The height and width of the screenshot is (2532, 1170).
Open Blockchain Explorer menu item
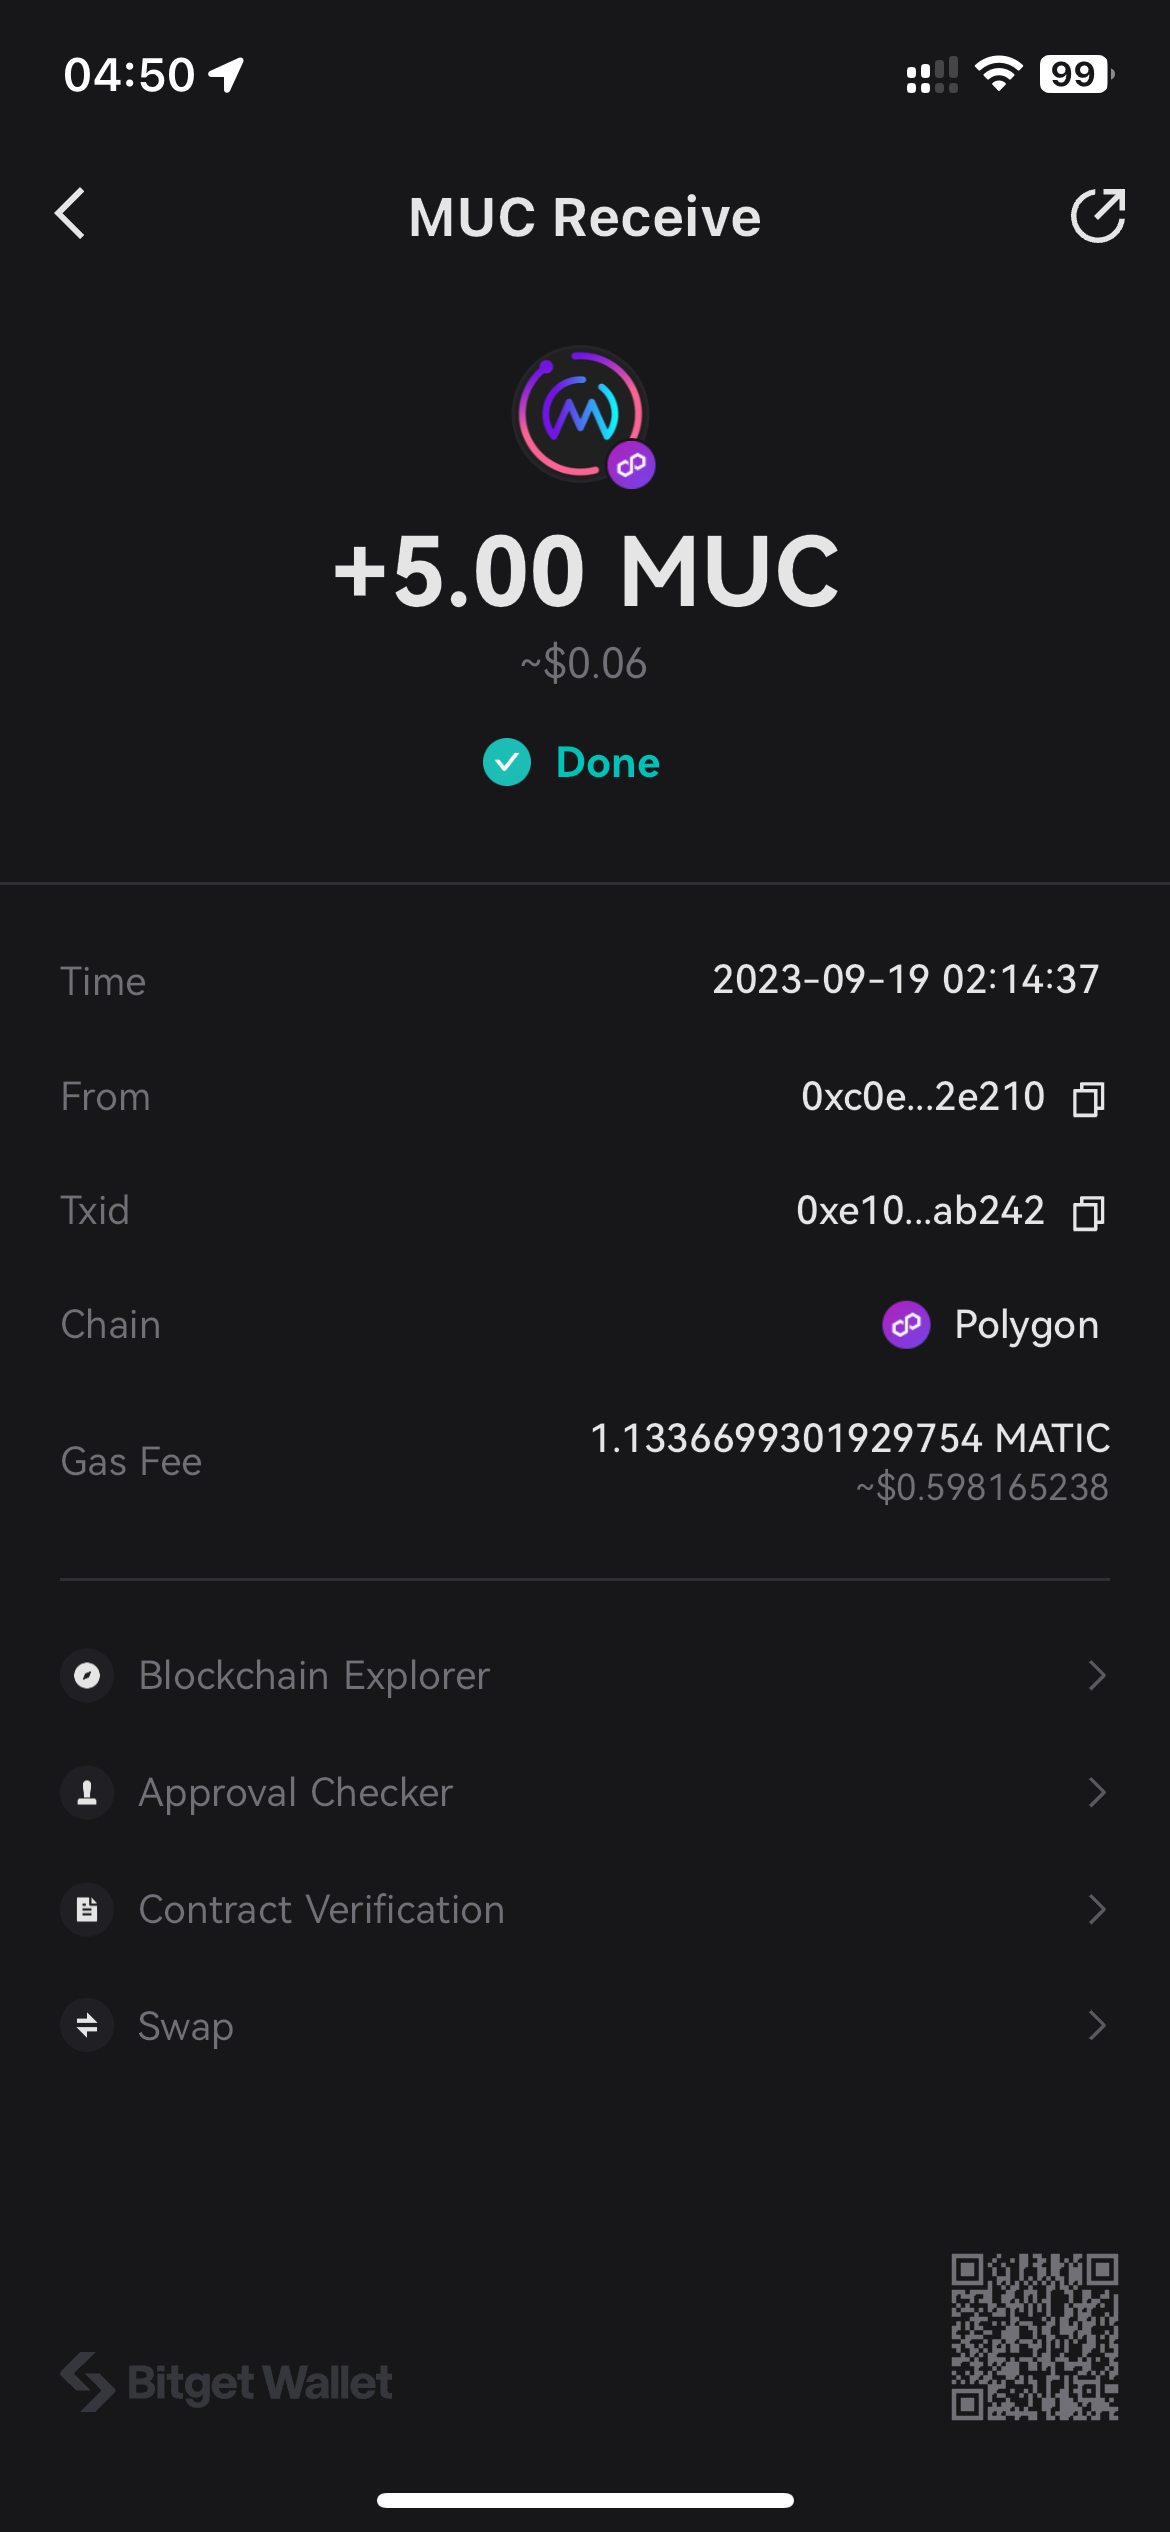tap(314, 1675)
